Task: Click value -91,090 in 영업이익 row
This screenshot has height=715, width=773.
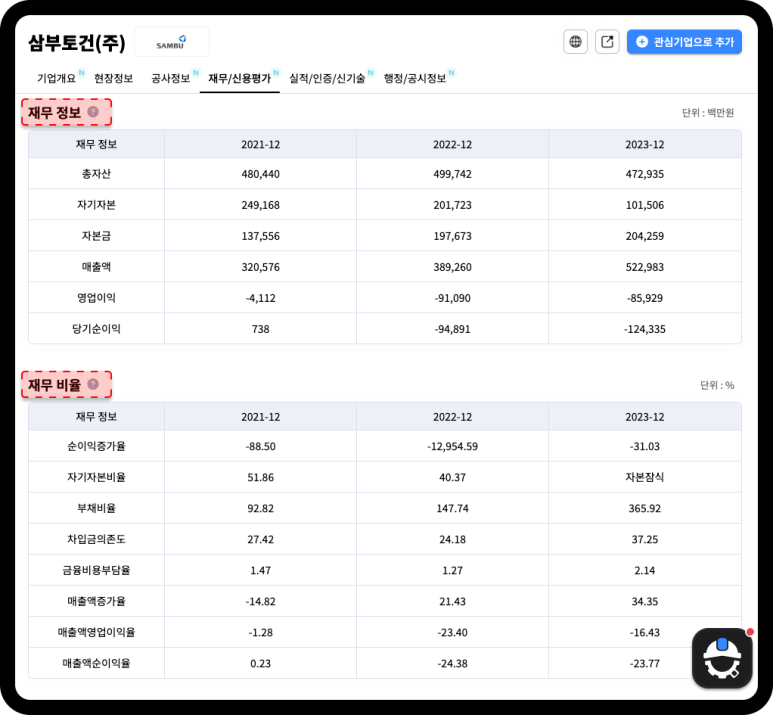Action: pyautogui.click(x=453, y=298)
